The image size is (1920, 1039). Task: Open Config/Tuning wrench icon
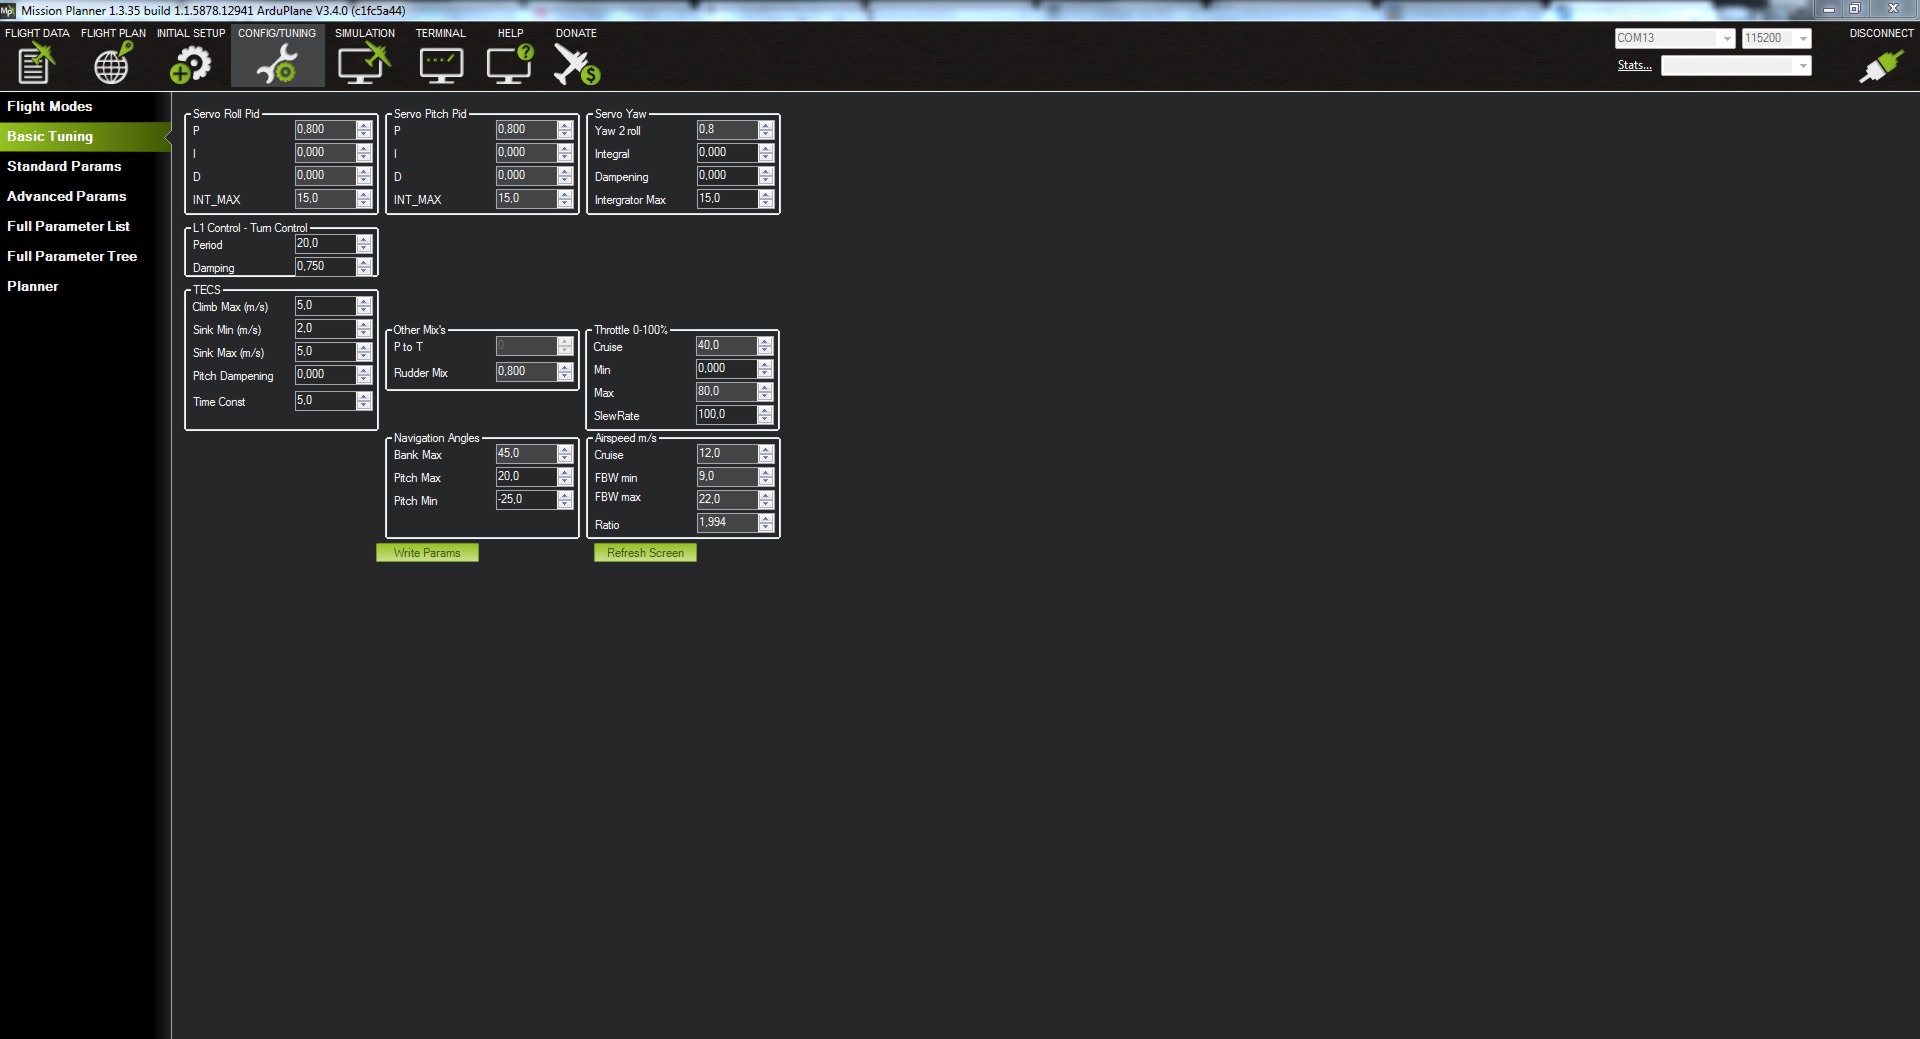pos(277,64)
